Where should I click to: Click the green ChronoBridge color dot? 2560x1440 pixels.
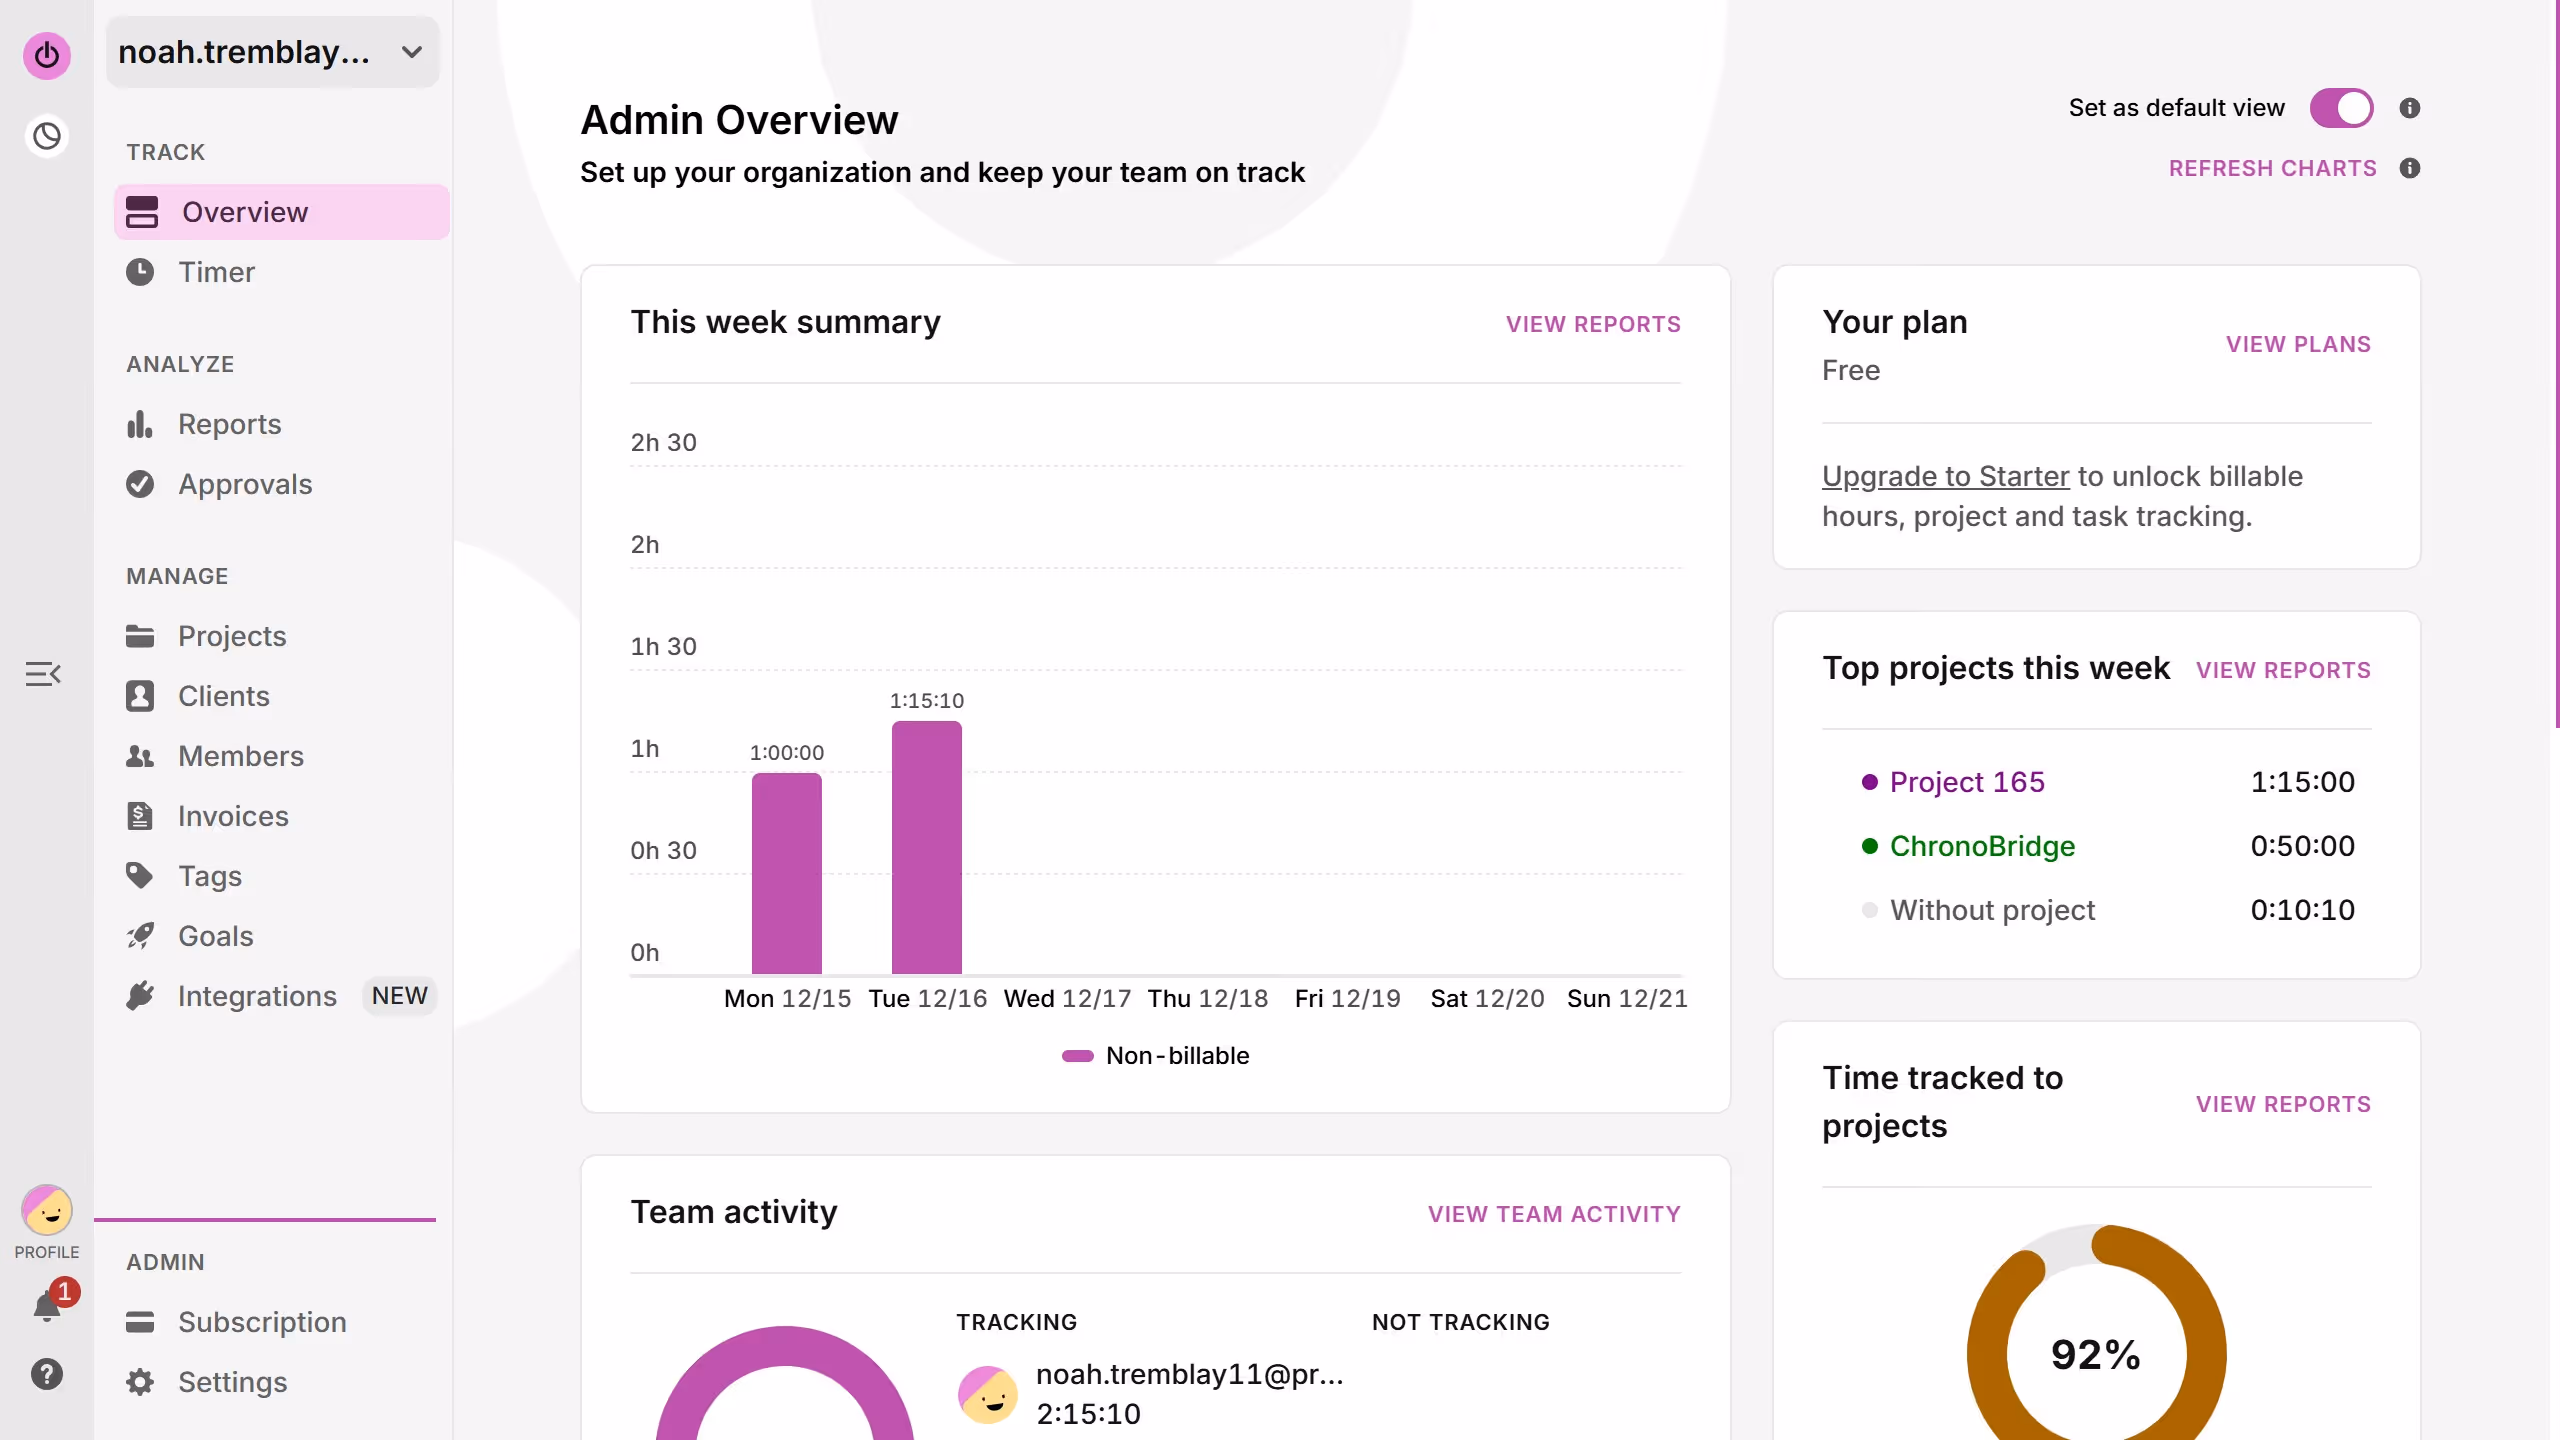pos(1869,846)
